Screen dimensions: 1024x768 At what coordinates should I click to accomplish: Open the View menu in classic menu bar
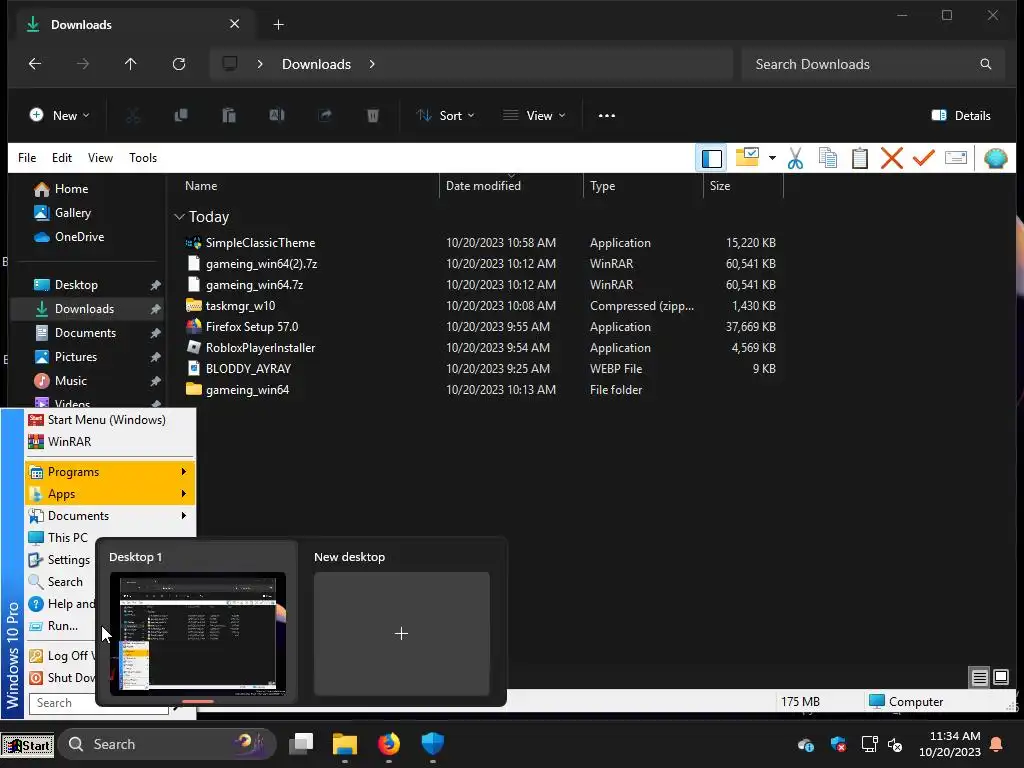pos(101,158)
